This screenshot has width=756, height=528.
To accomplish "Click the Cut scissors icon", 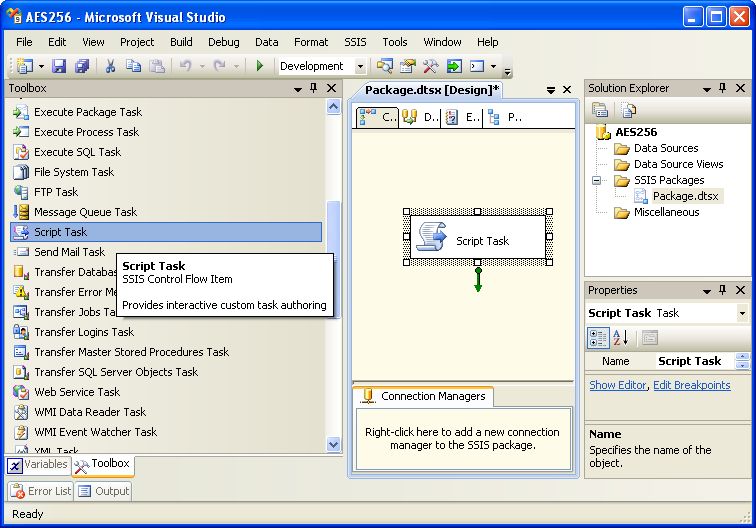I will (110, 66).
